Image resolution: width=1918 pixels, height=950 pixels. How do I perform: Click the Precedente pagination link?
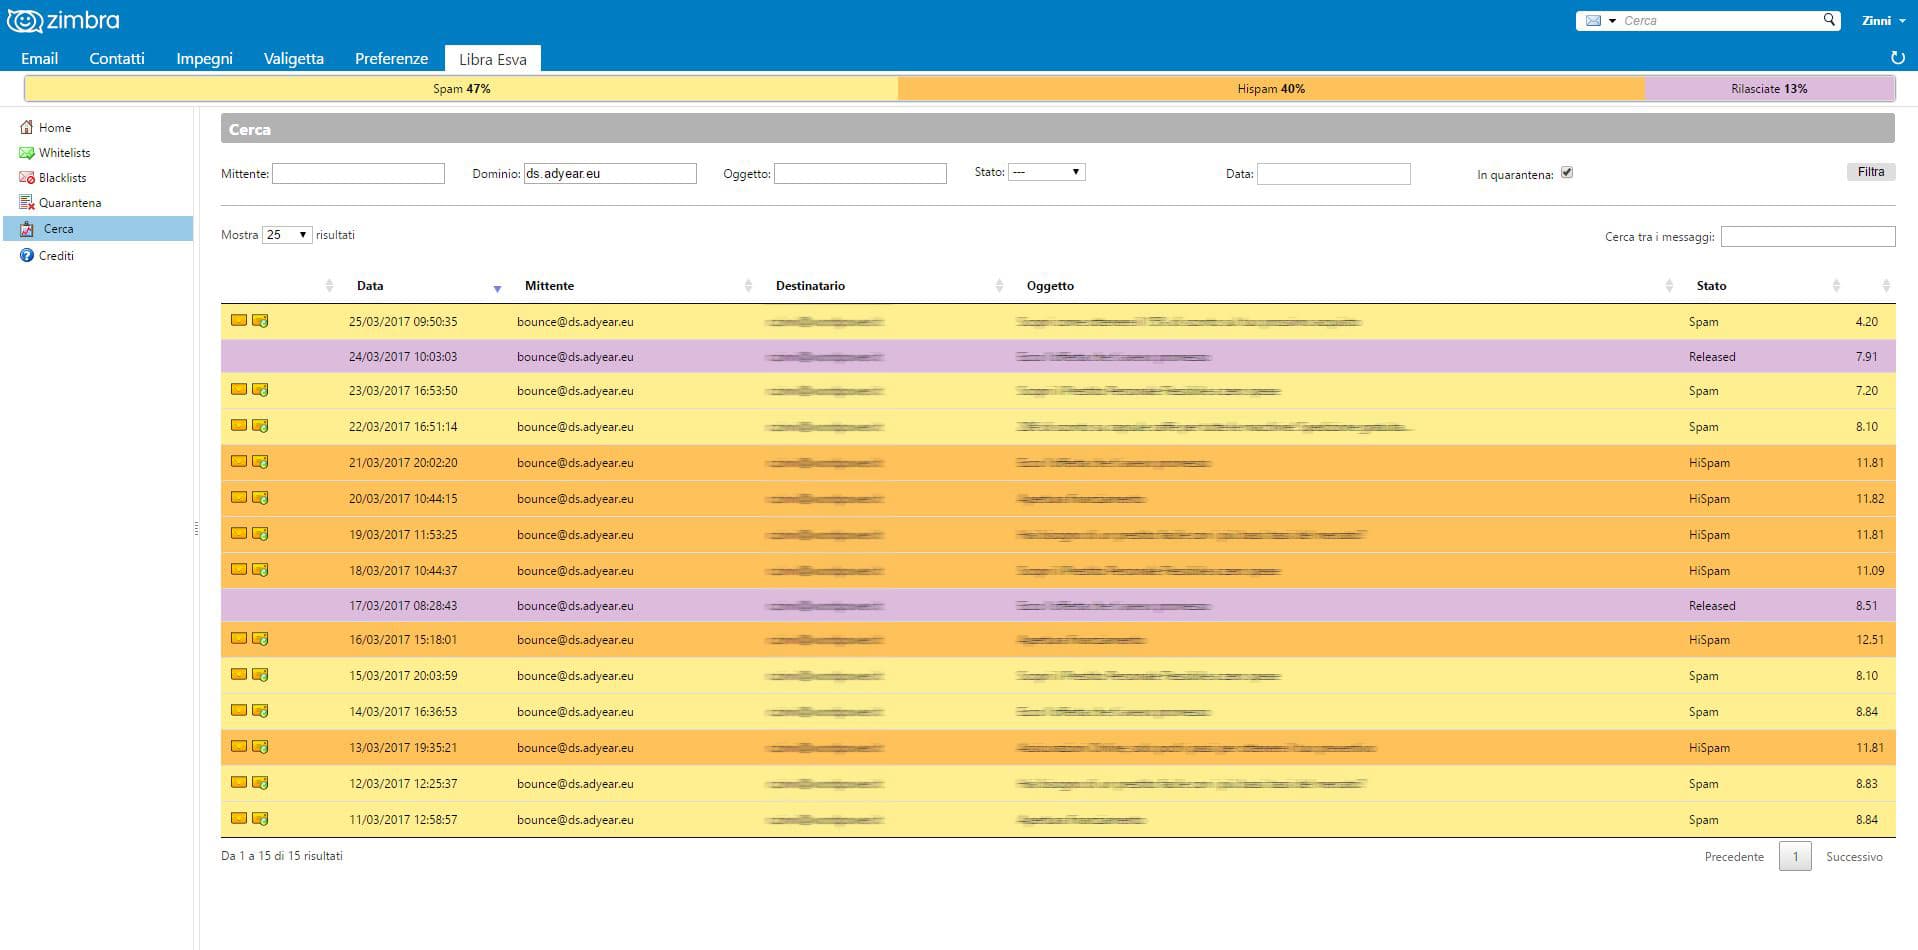1734,857
